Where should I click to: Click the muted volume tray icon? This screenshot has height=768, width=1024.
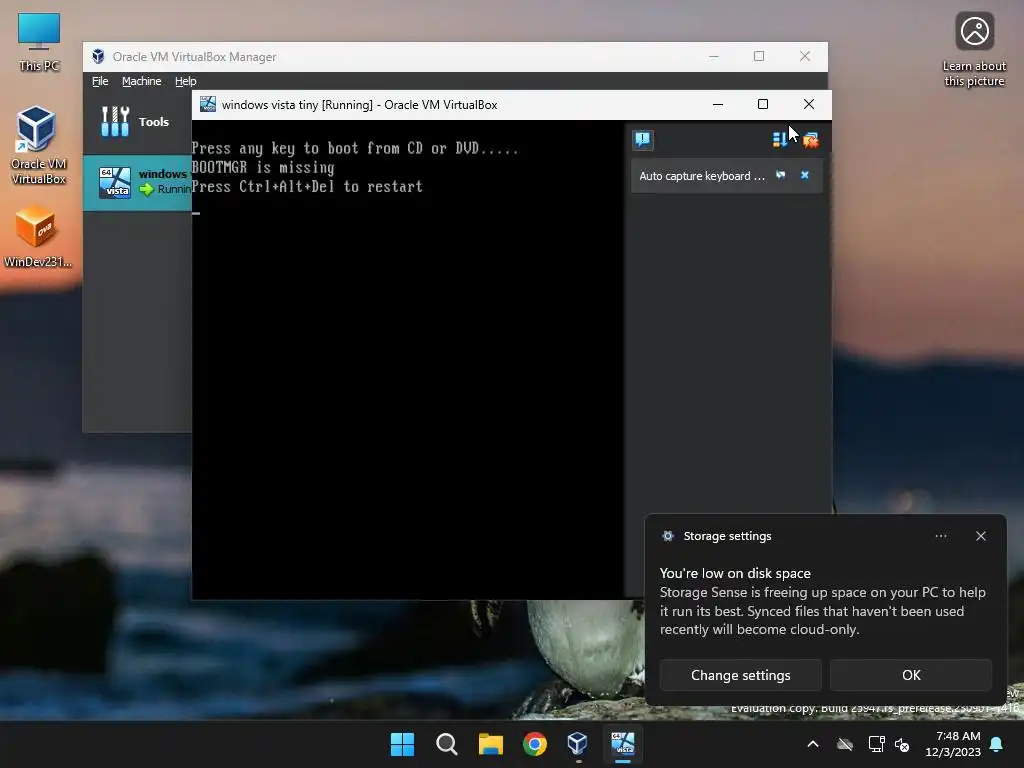click(x=902, y=744)
